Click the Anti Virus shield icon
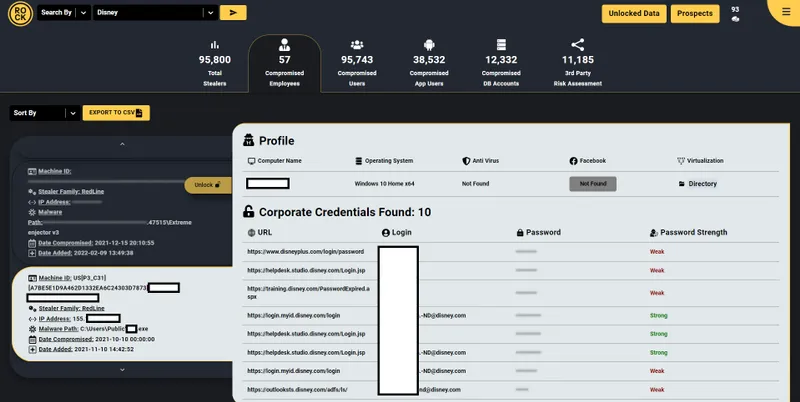Screen dimensions: 800x402 (466, 161)
